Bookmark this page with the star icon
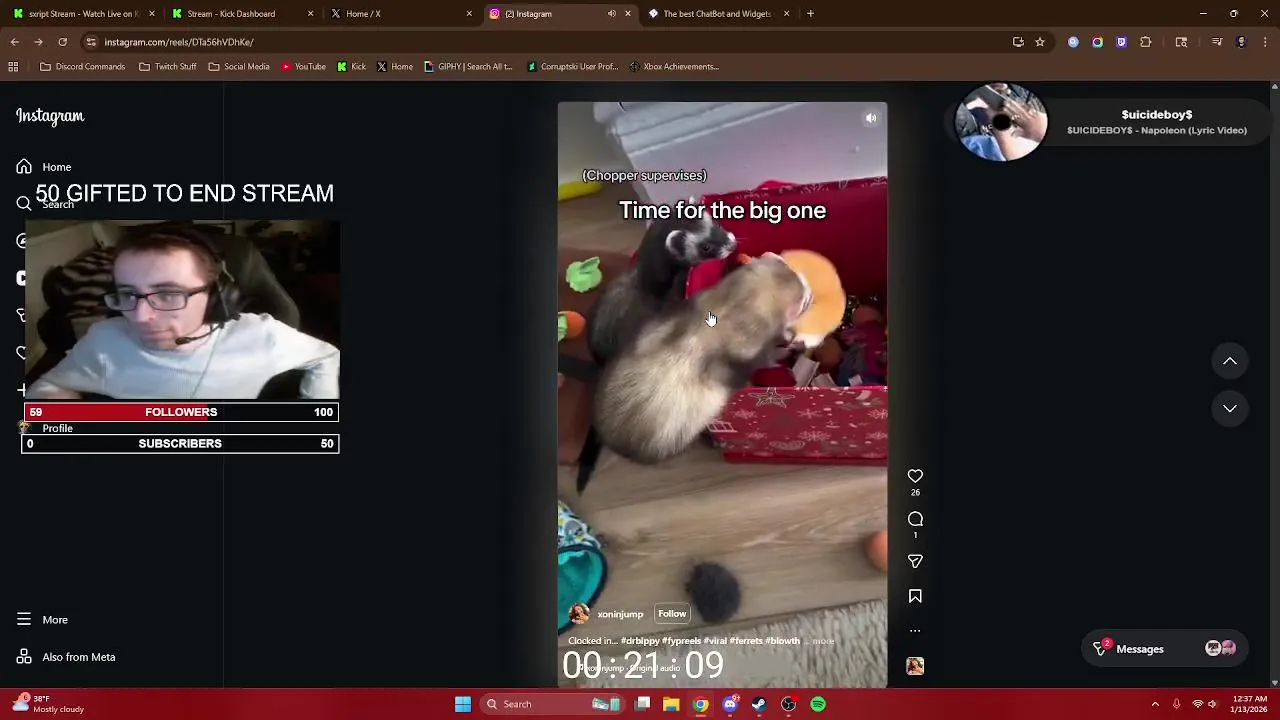1280x720 pixels. [x=1040, y=42]
